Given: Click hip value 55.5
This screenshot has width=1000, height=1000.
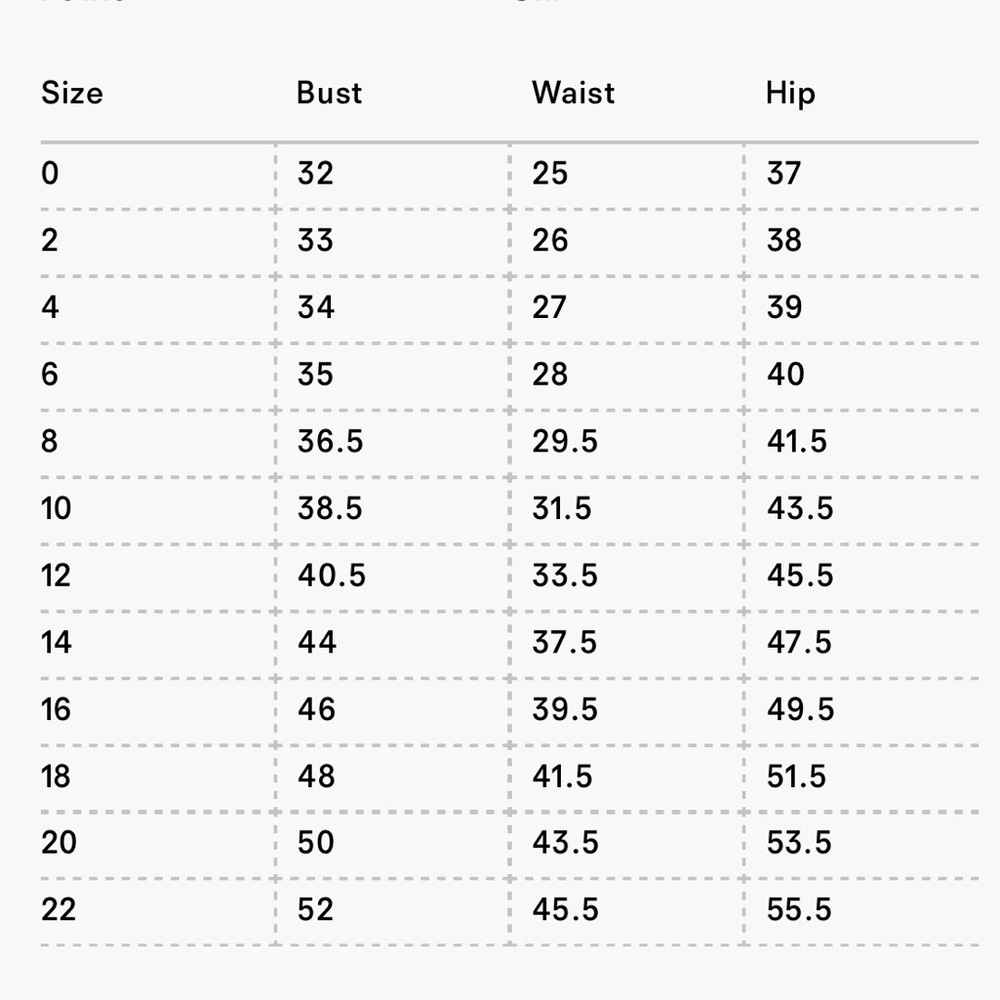Looking at the screenshot, I should point(800,909).
